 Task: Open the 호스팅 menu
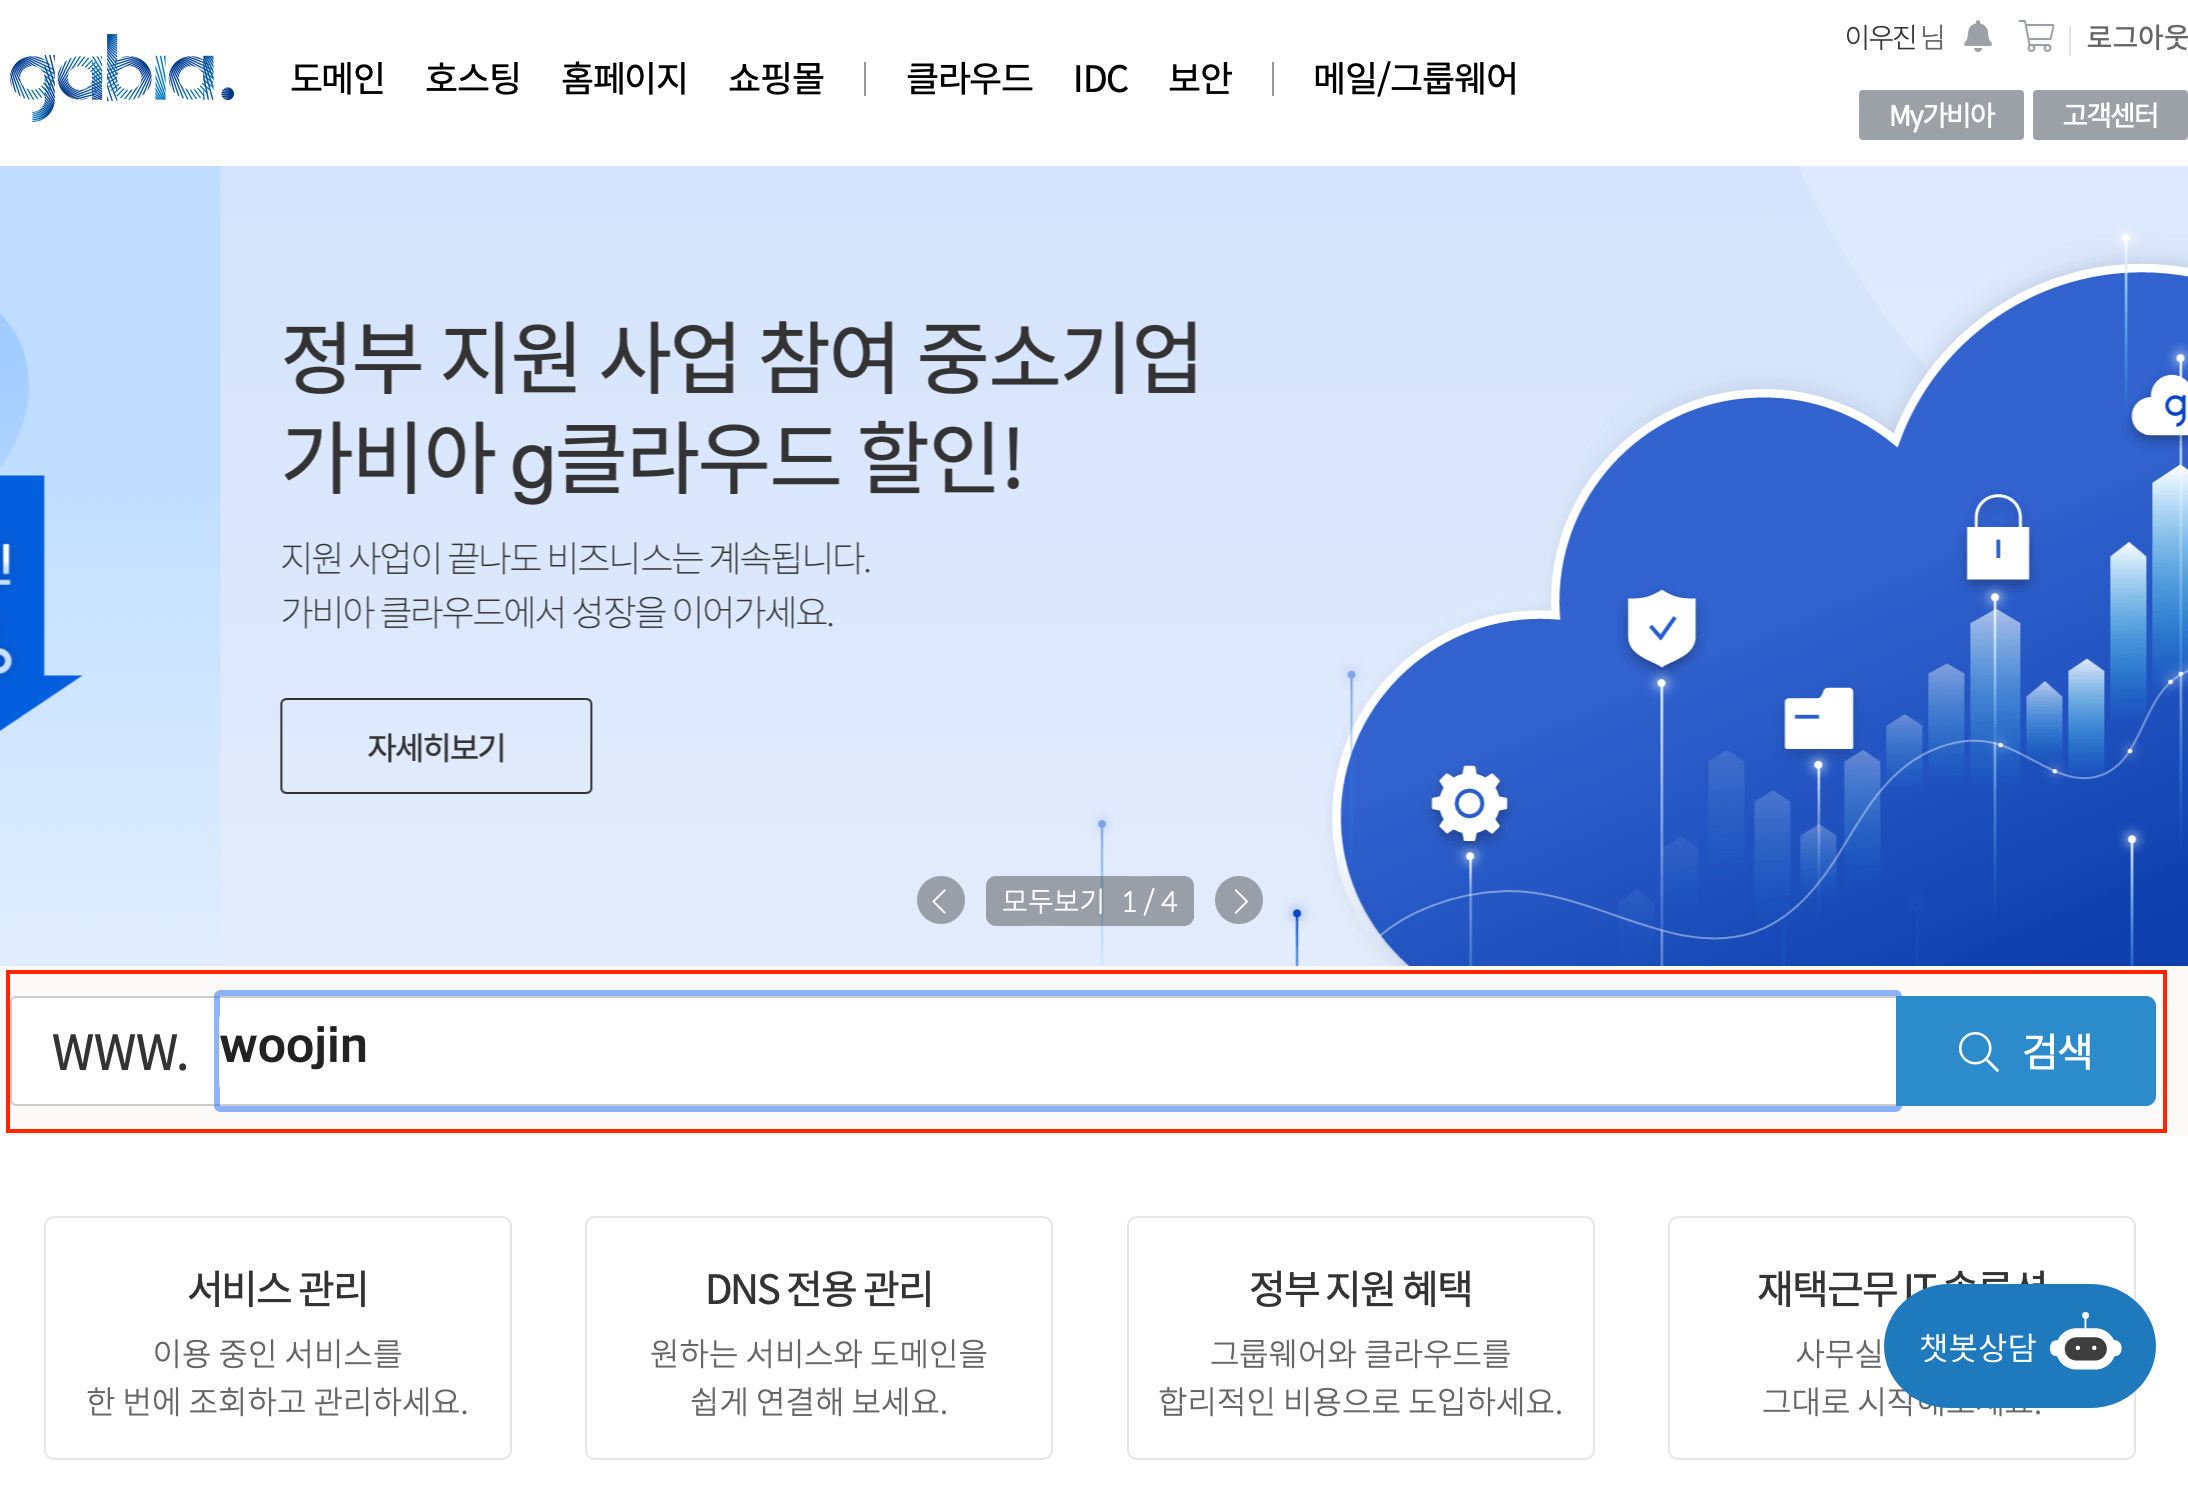[x=472, y=78]
